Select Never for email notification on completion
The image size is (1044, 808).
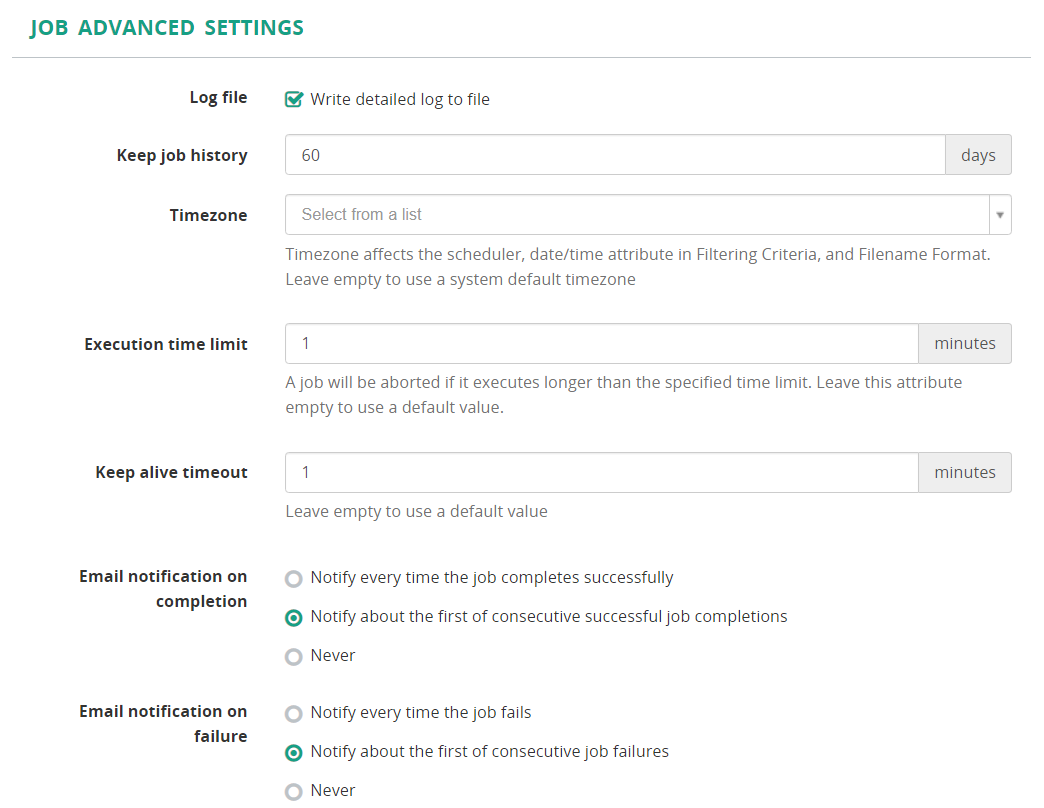[x=294, y=657]
